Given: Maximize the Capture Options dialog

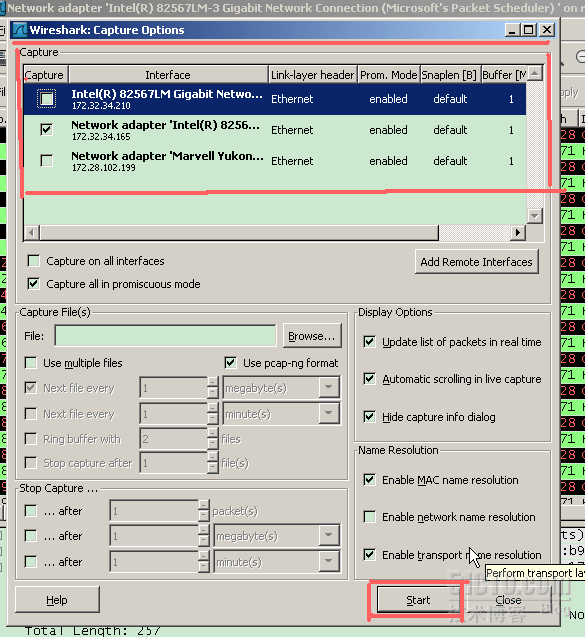Looking at the screenshot, I should 529,30.
